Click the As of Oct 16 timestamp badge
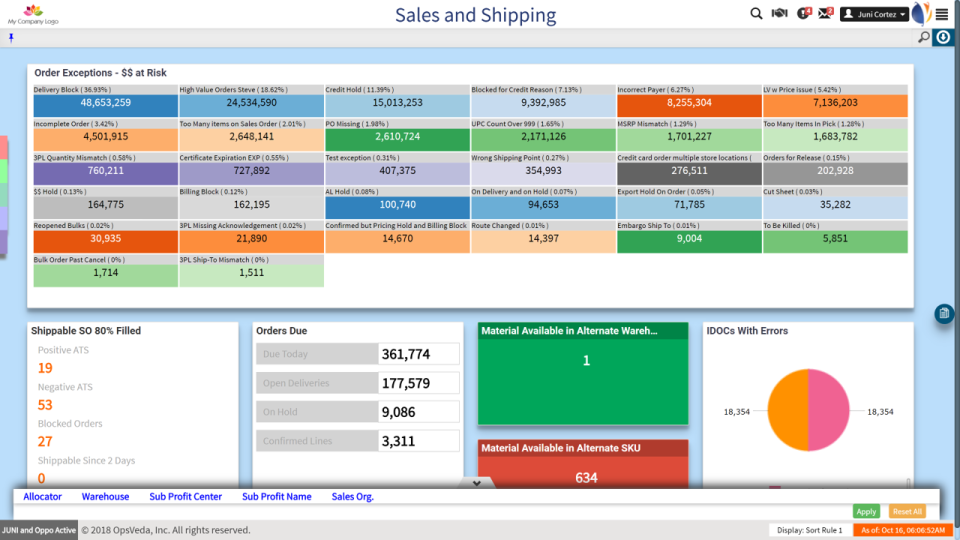 pyautogui.click(x=902, y=530)
